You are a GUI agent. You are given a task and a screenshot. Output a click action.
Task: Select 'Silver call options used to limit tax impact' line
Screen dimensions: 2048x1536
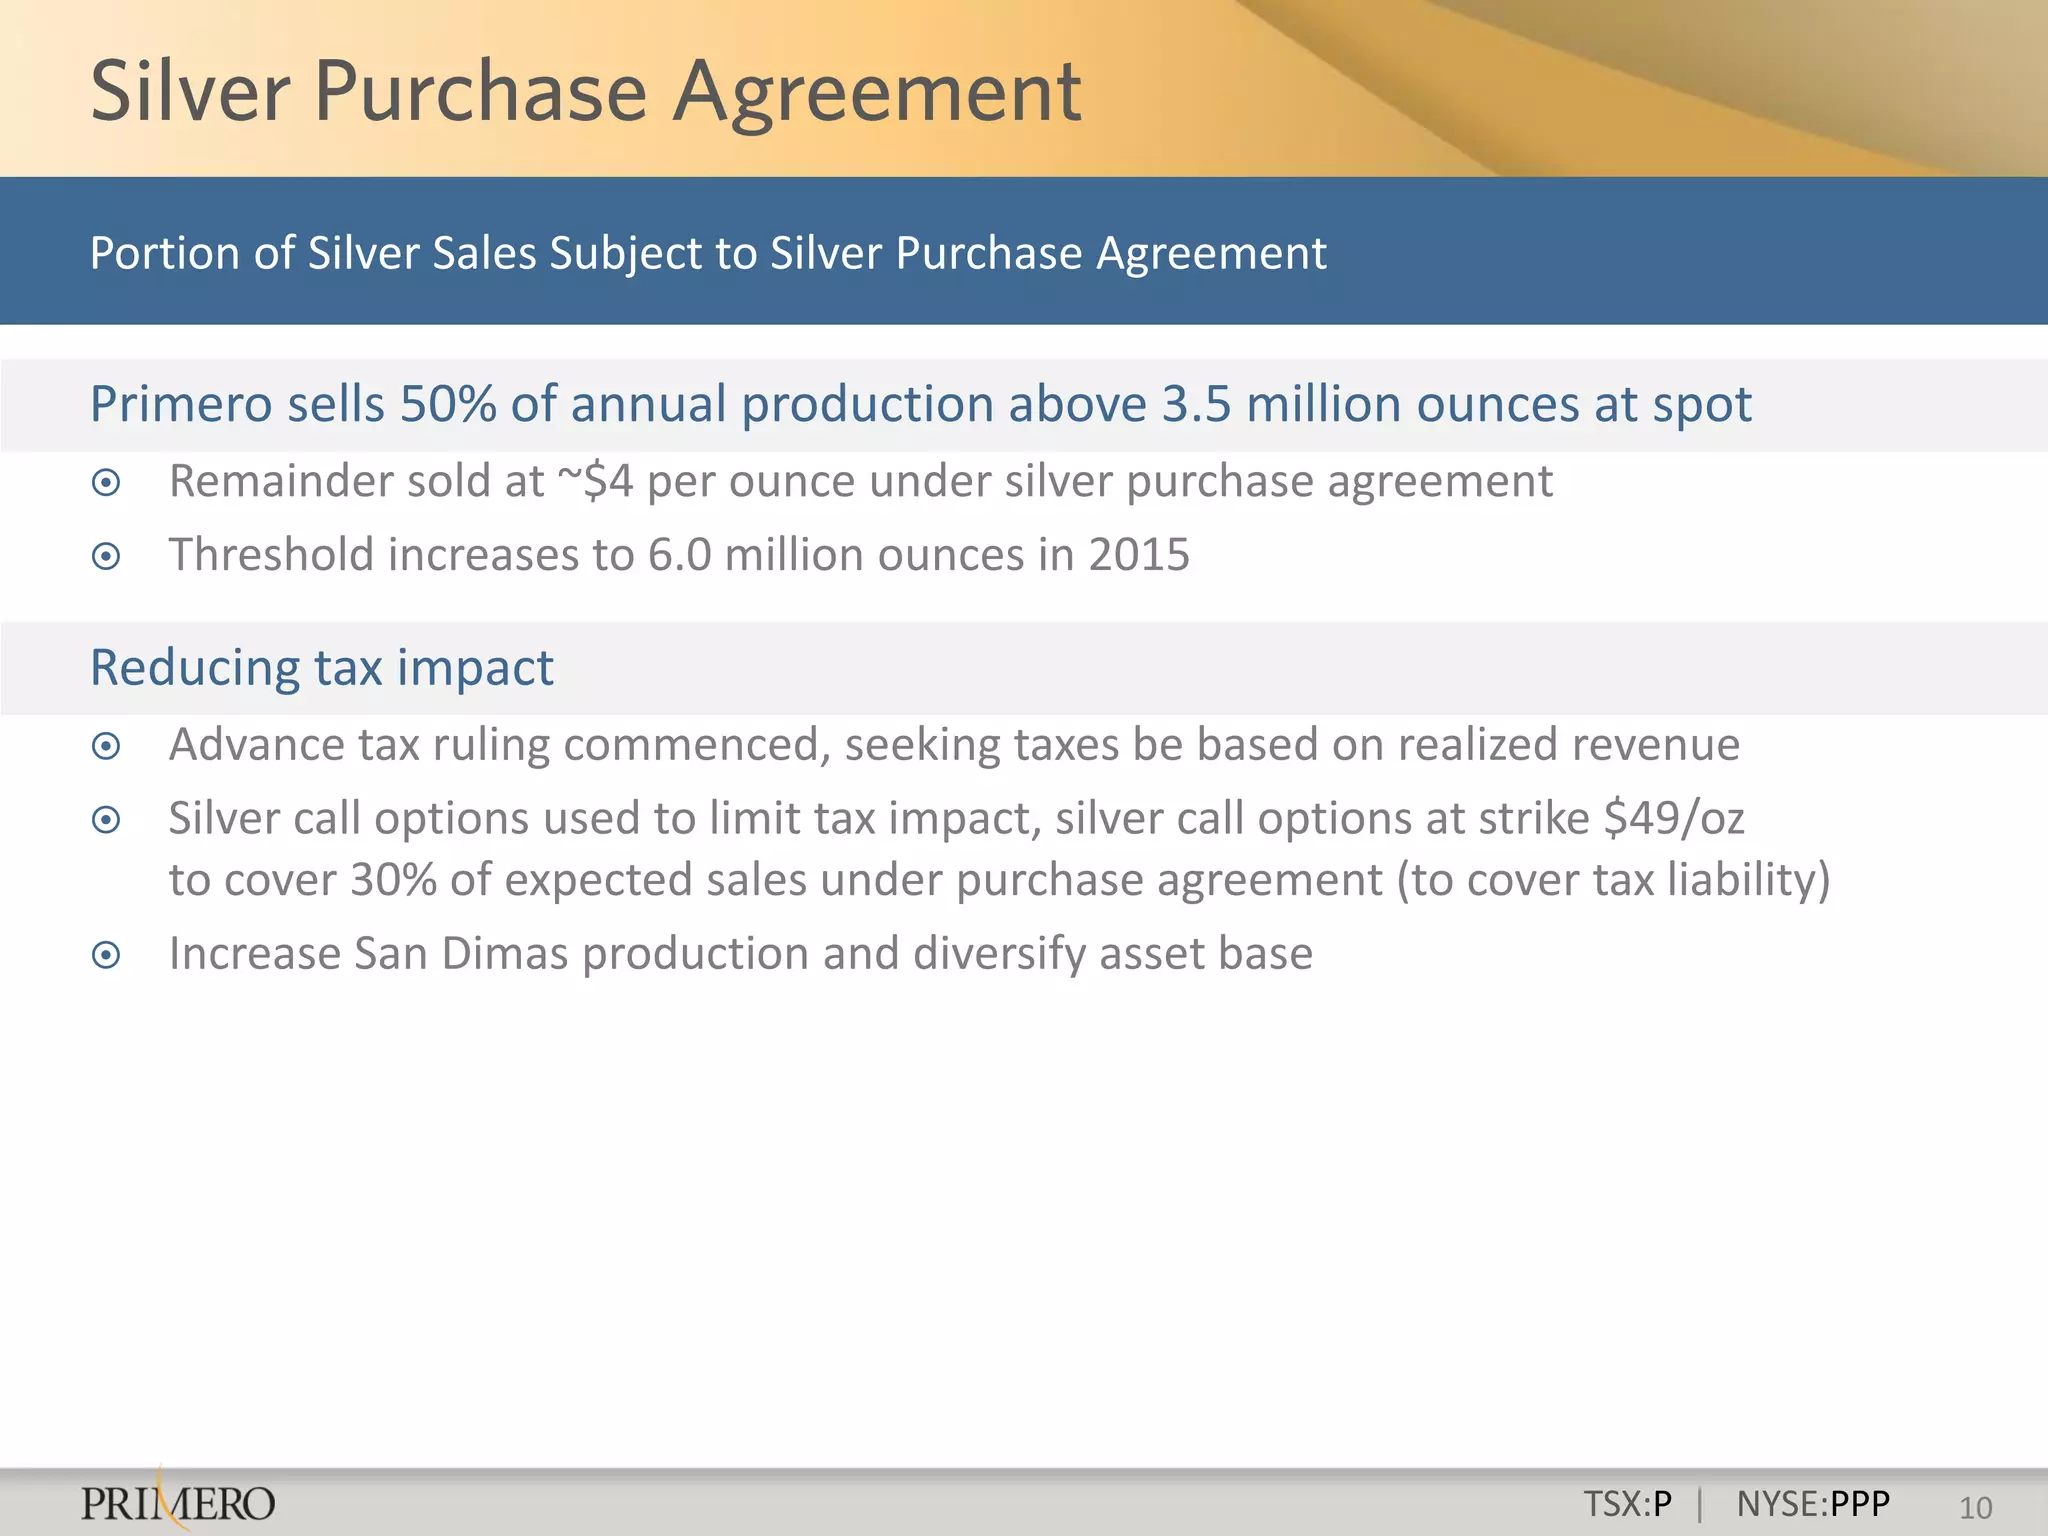(x=956, y=818)
